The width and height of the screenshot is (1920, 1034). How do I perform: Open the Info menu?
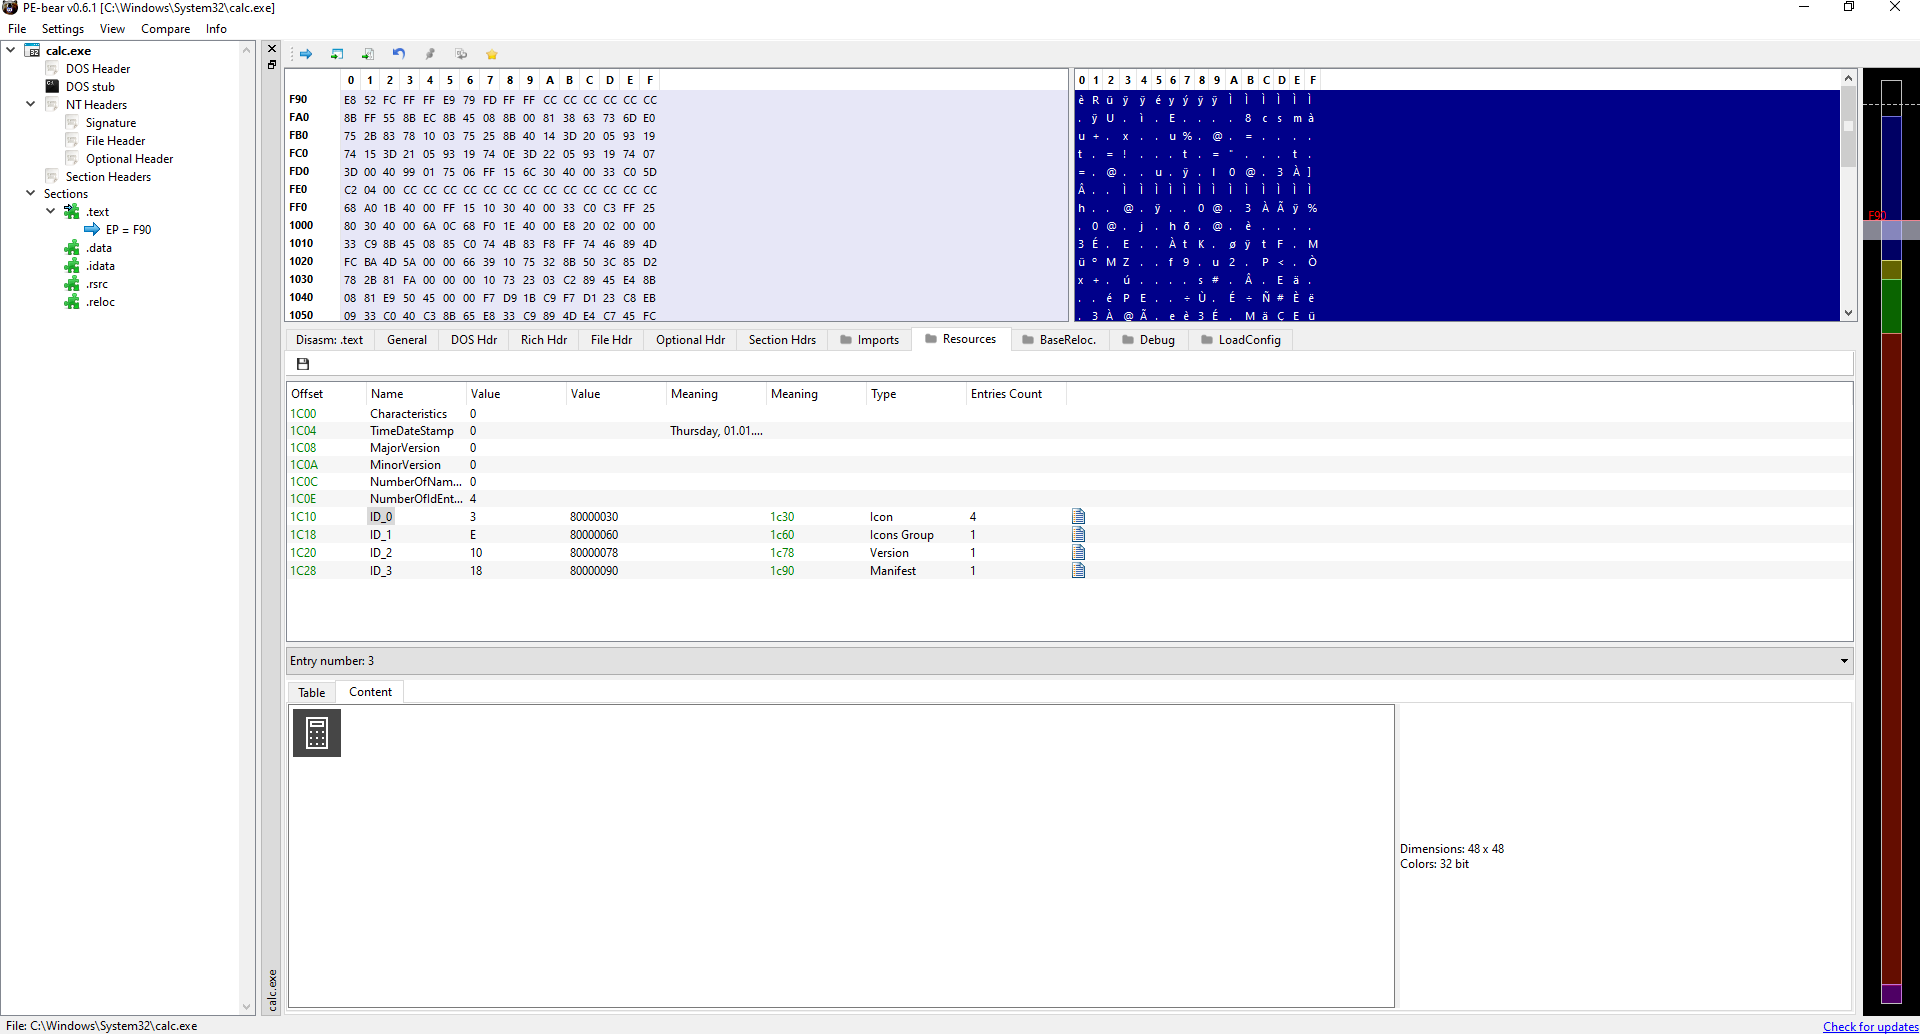[x=216, y=29]
